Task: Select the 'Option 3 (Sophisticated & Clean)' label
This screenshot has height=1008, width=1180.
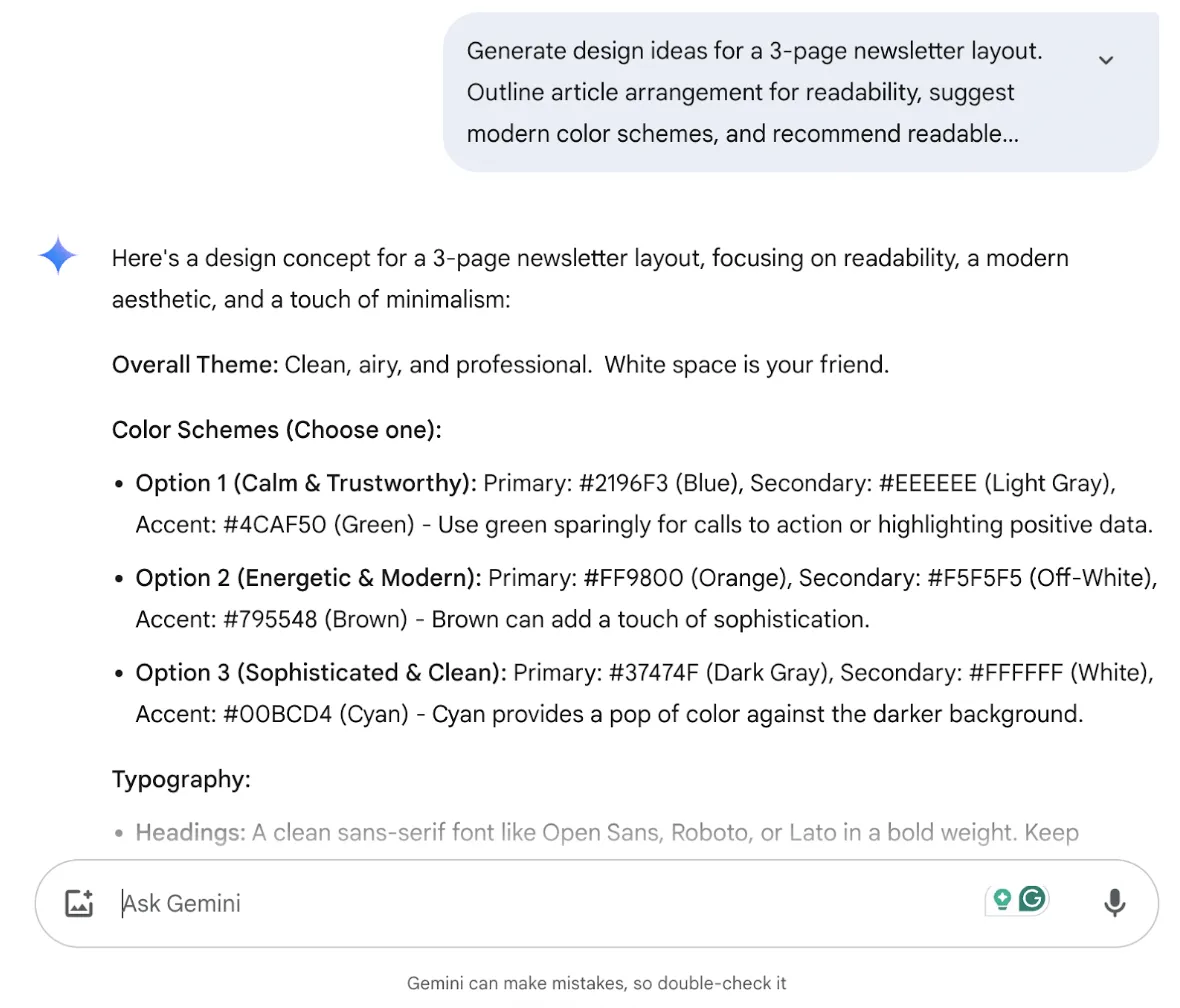Action: (x=321, y=673)
